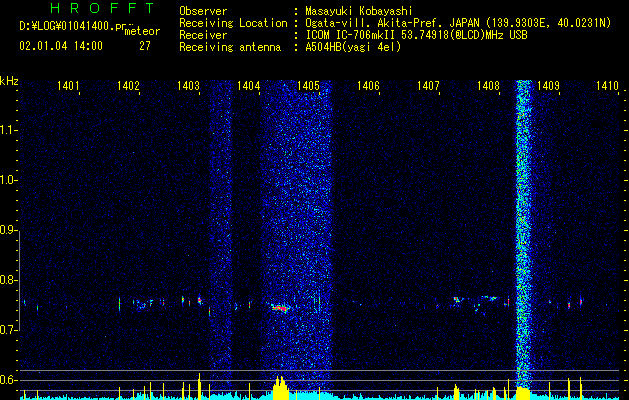Click the 'Receiver' field label

(203, 35)
